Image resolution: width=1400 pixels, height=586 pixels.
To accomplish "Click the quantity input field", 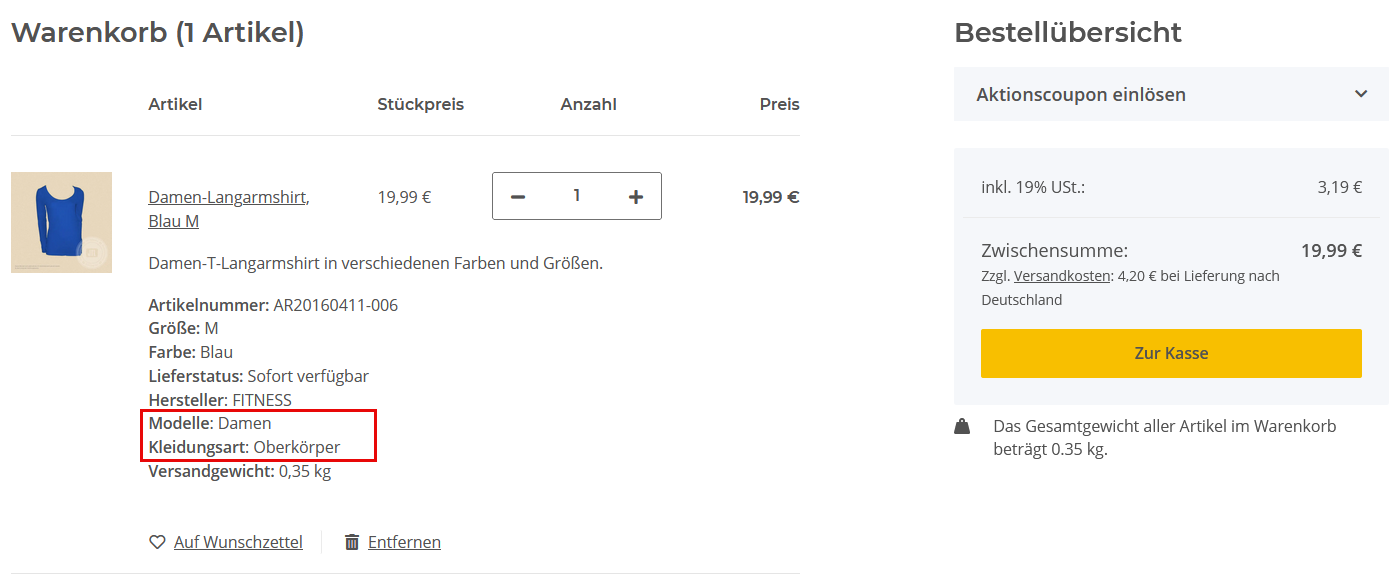I will point(577,196).
